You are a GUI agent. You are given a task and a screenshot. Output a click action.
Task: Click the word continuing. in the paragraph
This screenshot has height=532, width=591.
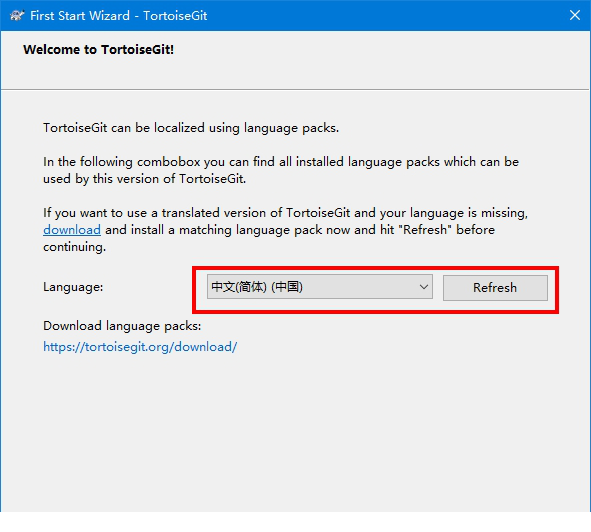[x=75, y=247]
